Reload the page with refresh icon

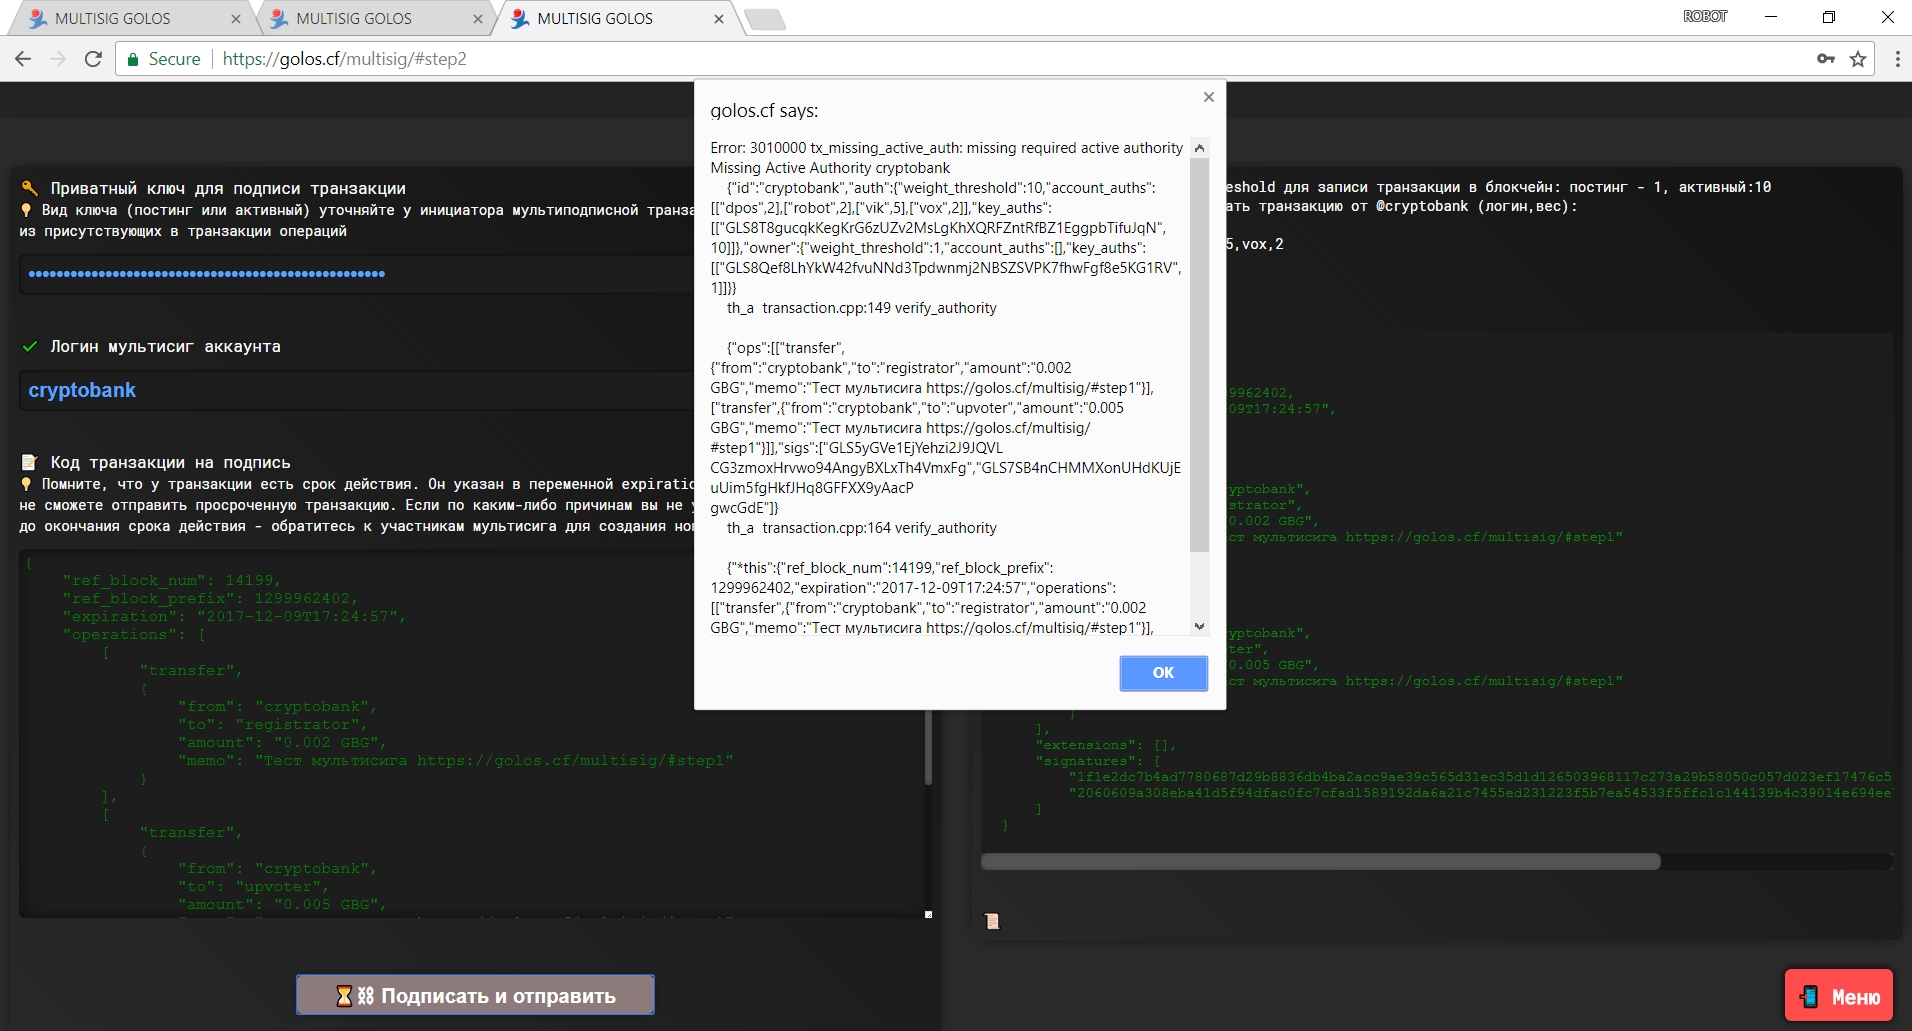point(93,59)
